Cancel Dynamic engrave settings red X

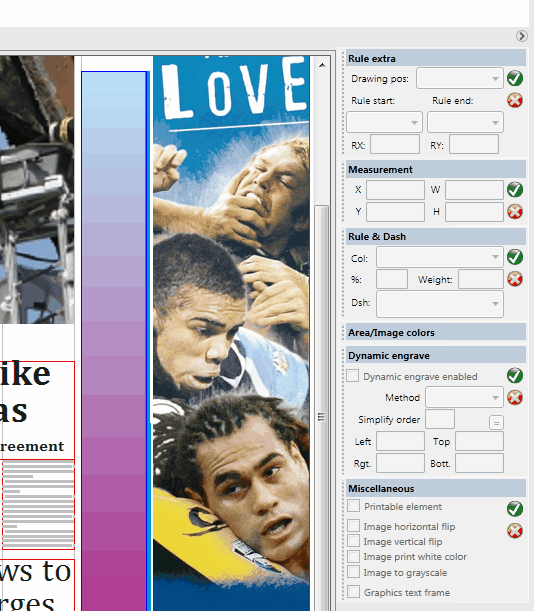coord(515,397)
